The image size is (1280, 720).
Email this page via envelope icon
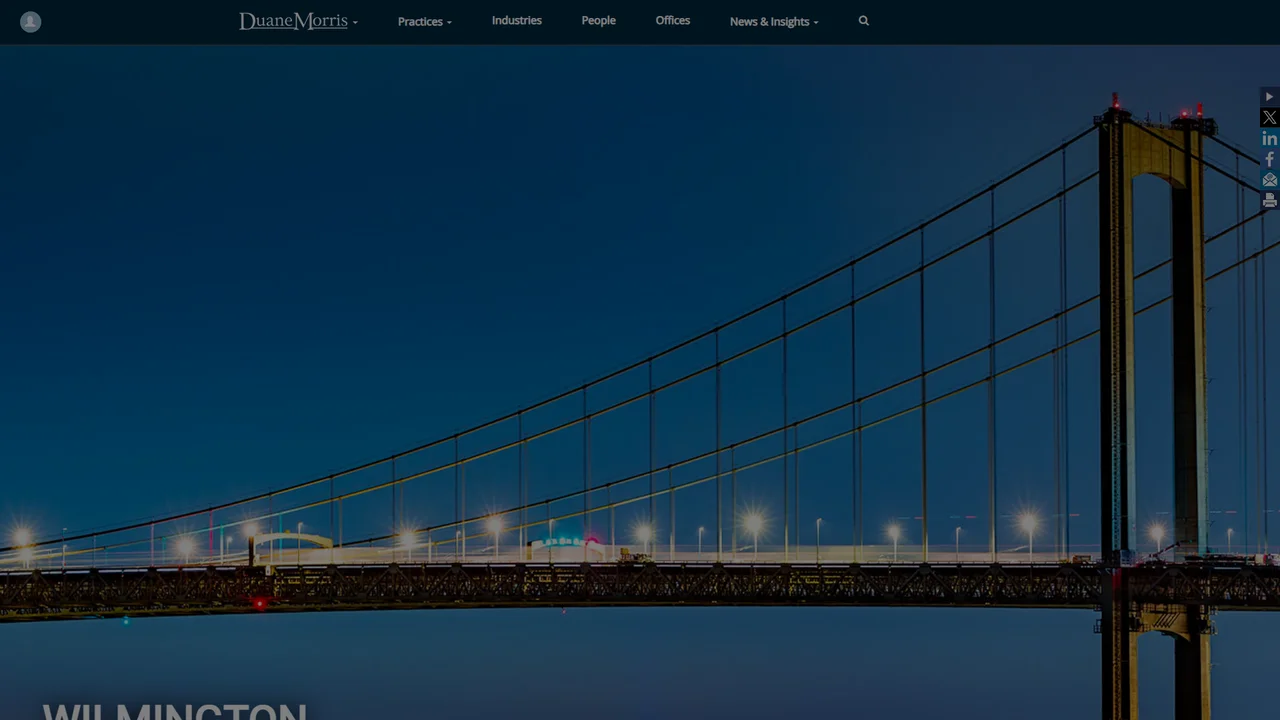coord(1269,180)
